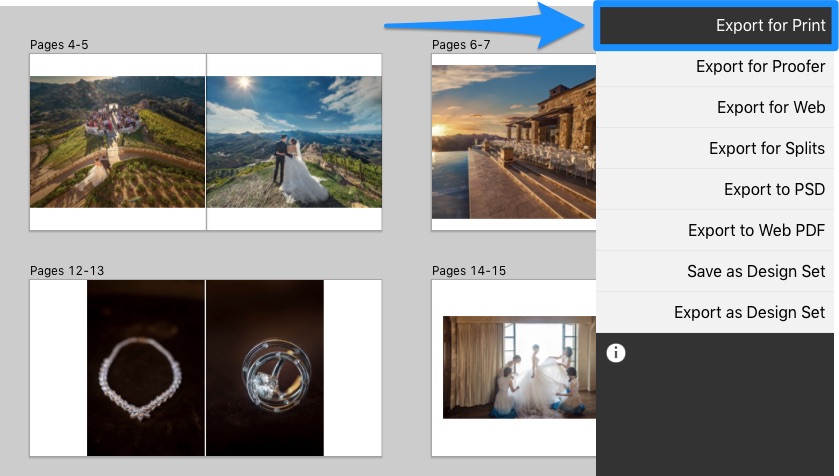This screenshot has height=476, width=839.
Task: Select couple on hilltop photo on page 5
Action: pyautogui.click(x=294, y=142)
